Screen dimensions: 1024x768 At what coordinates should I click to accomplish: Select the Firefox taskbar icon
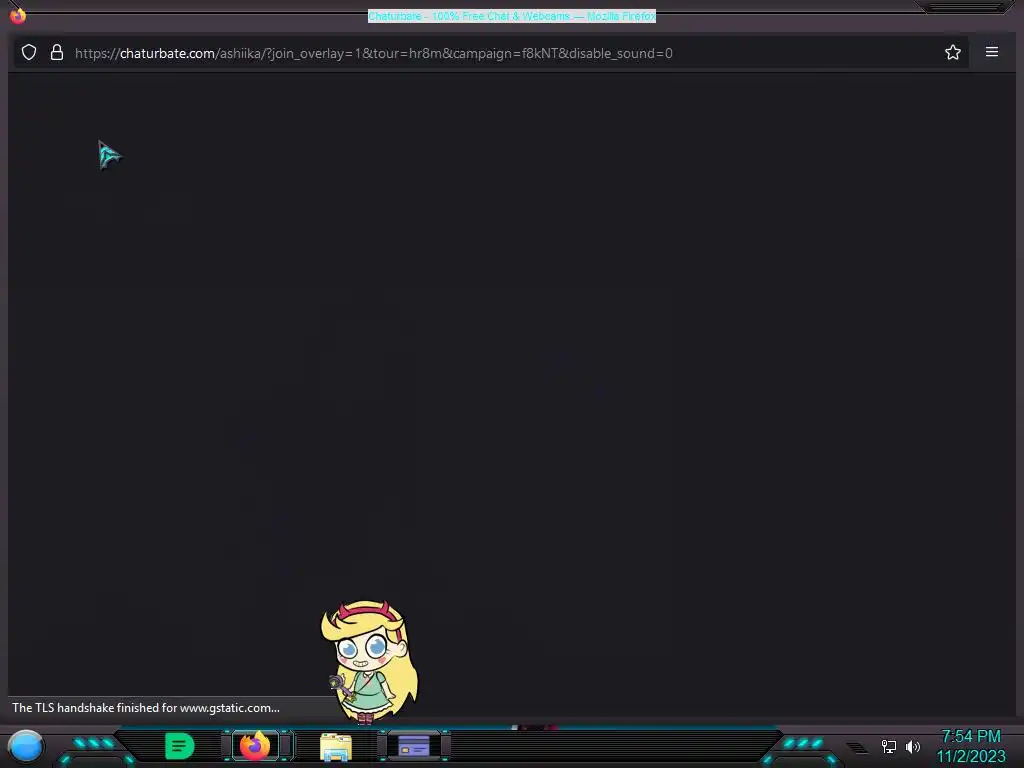[255, 745]
